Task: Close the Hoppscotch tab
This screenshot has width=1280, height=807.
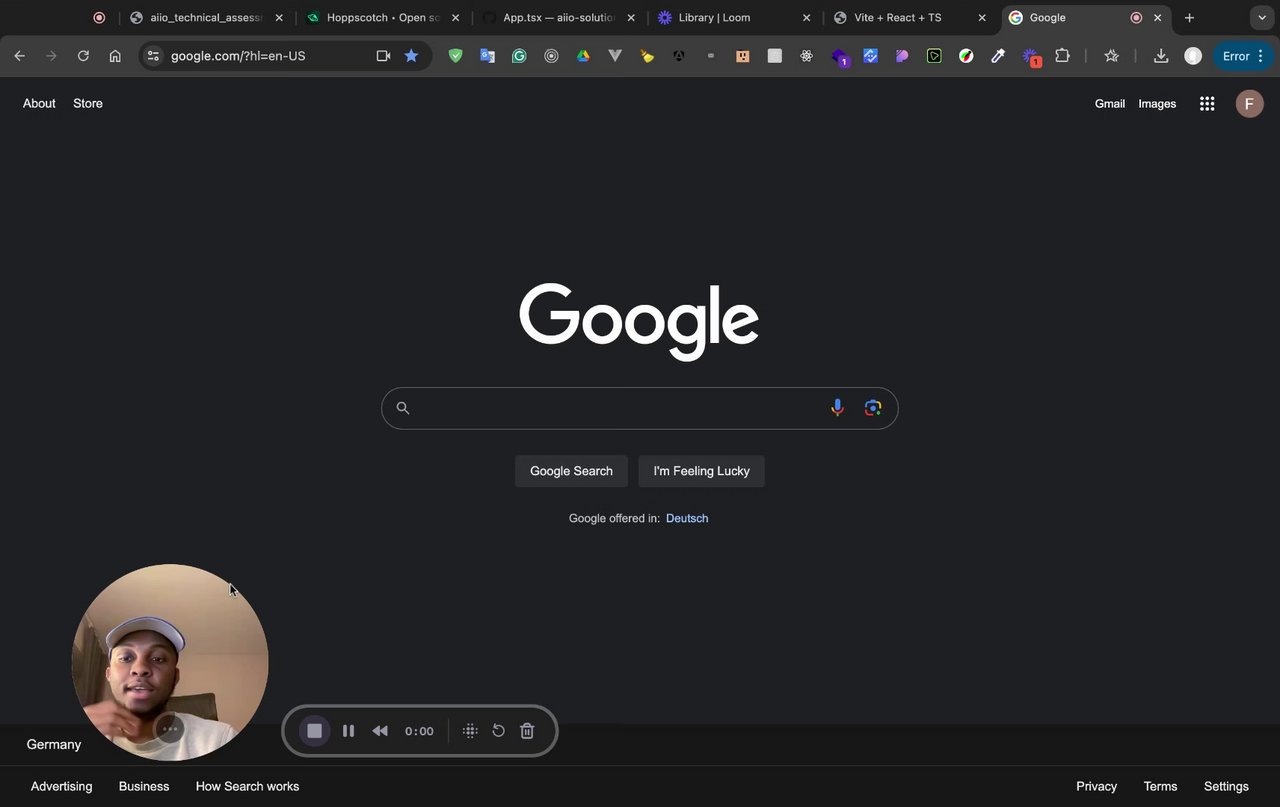Action: (455, 18)
